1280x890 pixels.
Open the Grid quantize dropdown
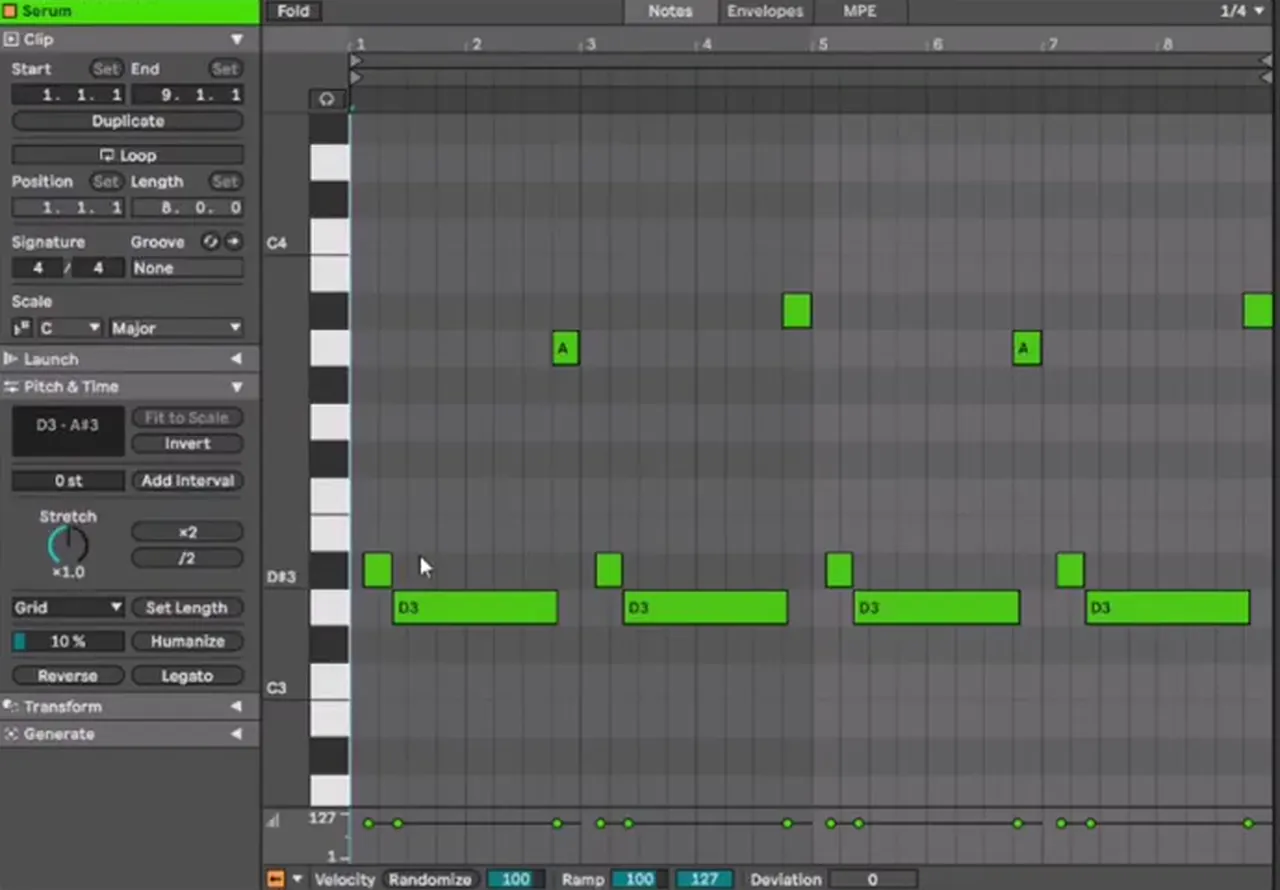(68, 608)
